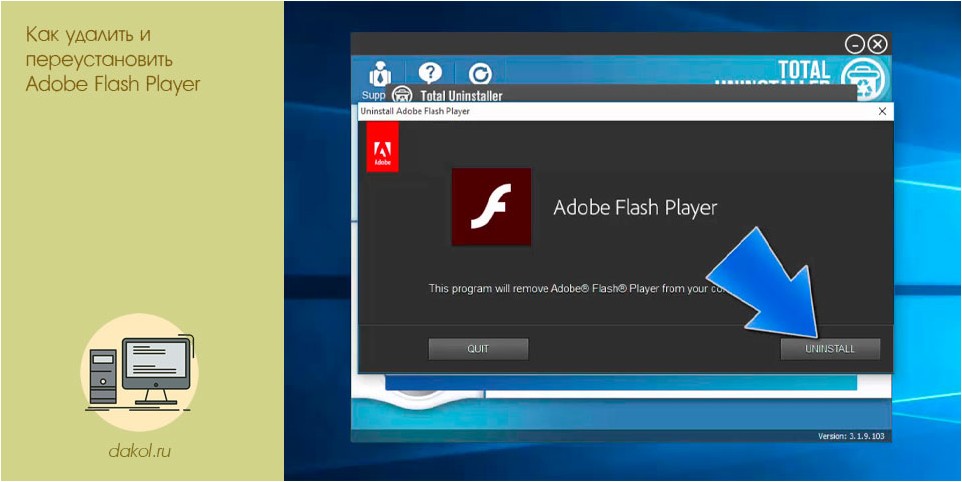This screenshot has height=482, width=962.
Task: Click the version 3.1.9.103 text
Action: [x=853, y=436]
